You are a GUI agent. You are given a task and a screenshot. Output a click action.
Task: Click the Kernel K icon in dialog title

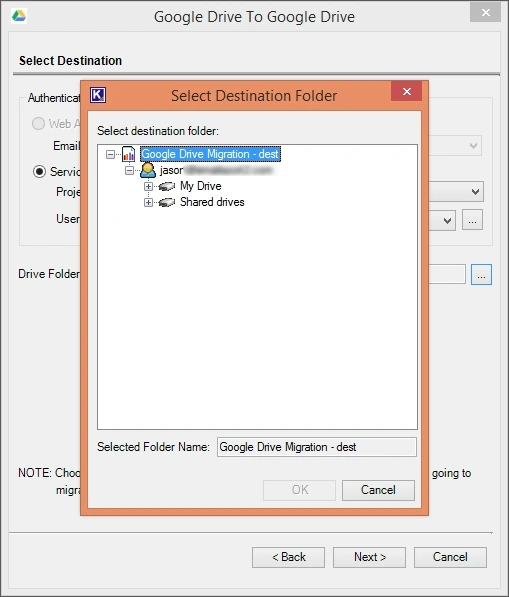pos(98,95)
